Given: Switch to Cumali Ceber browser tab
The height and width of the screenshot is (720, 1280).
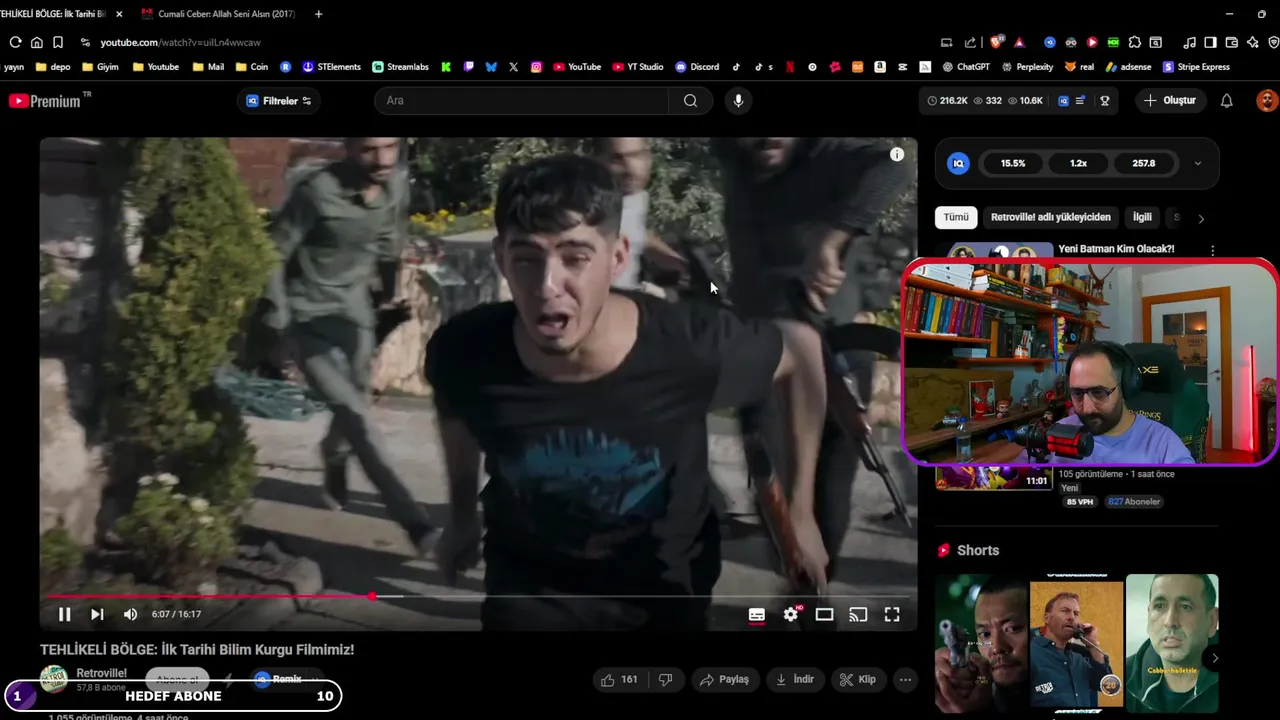Looking at the screenshot, I should coord(218,14).
